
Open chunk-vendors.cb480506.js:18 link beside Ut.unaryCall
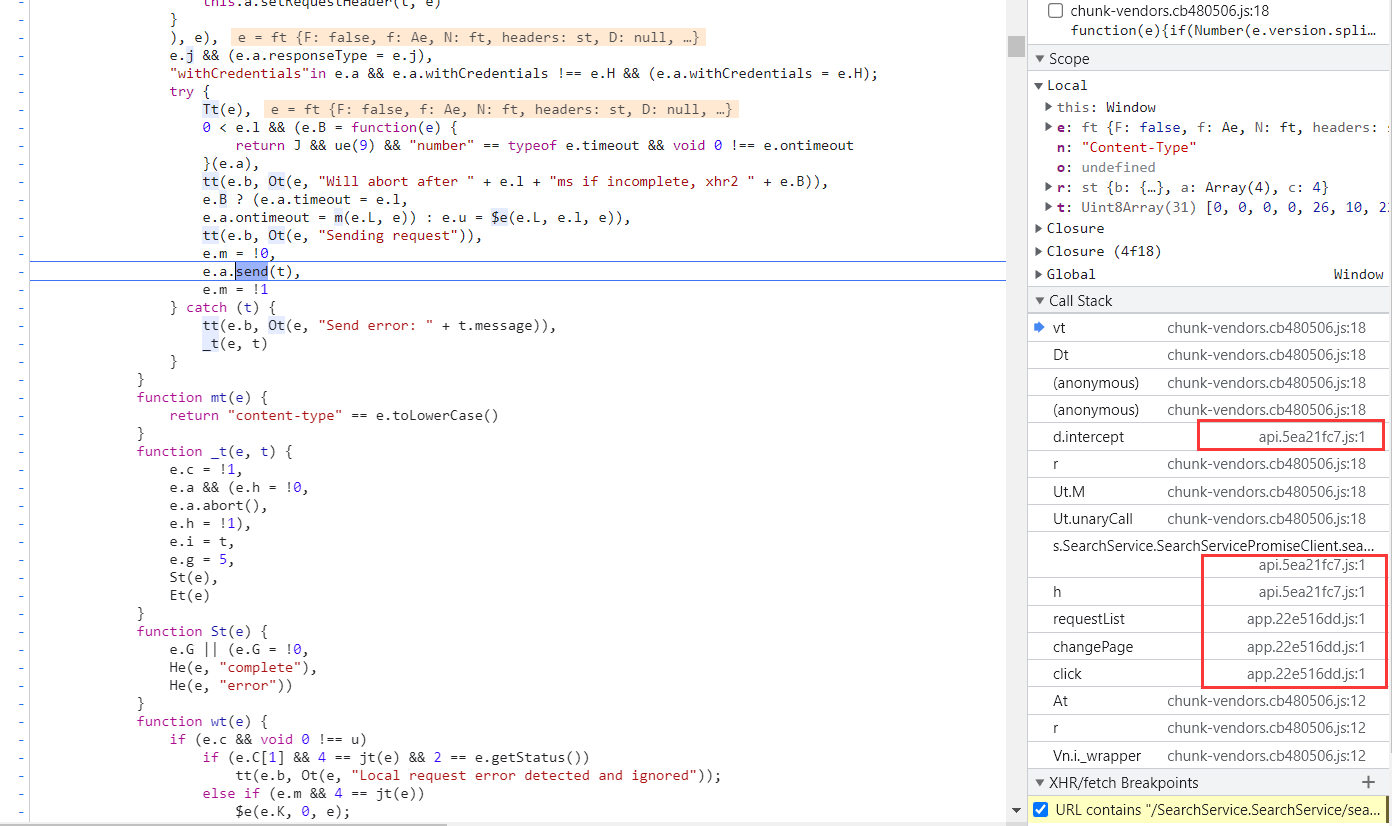[x=1266, y=519]
